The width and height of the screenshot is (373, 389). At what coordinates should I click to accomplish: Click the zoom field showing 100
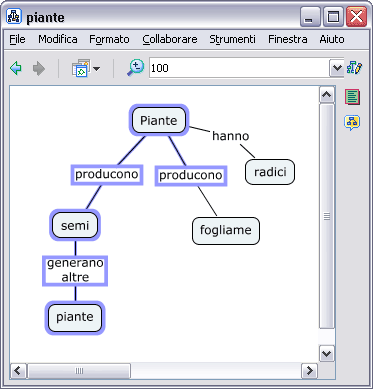239,68
